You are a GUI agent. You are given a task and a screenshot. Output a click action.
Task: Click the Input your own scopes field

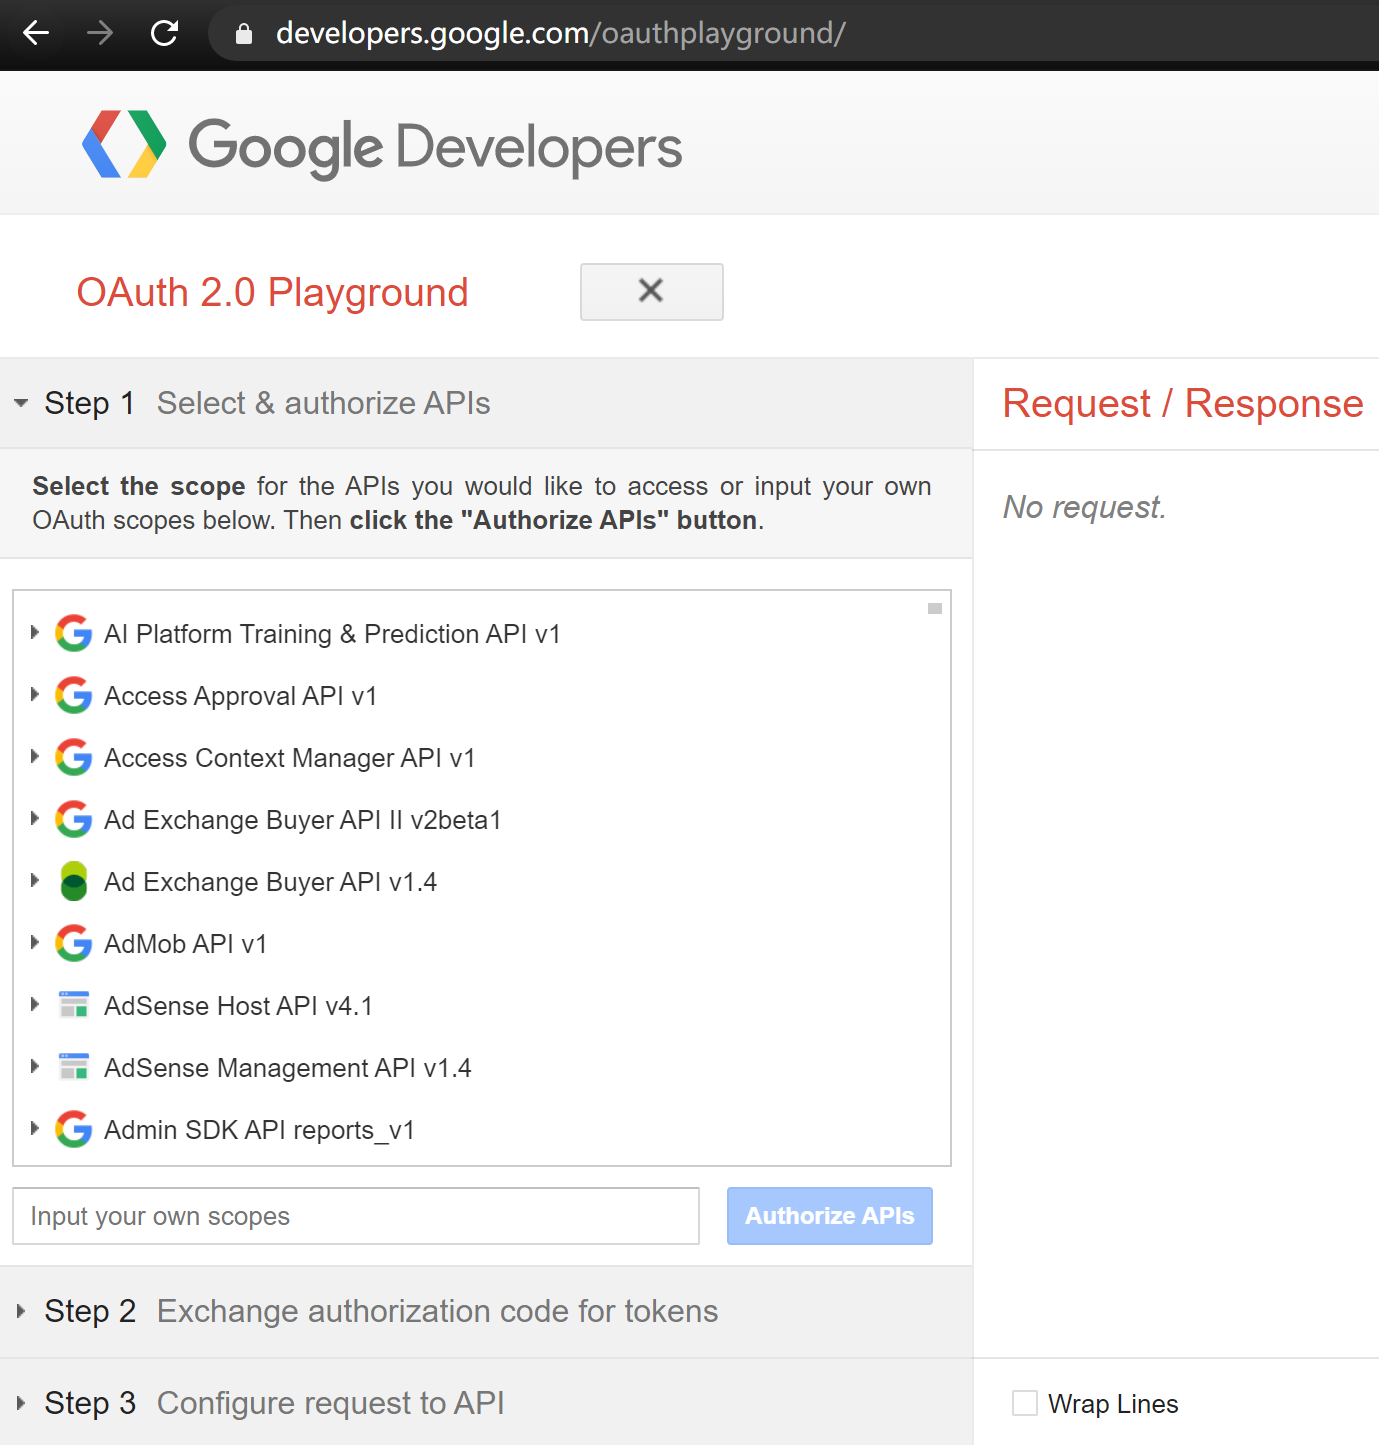(356, 1216)
